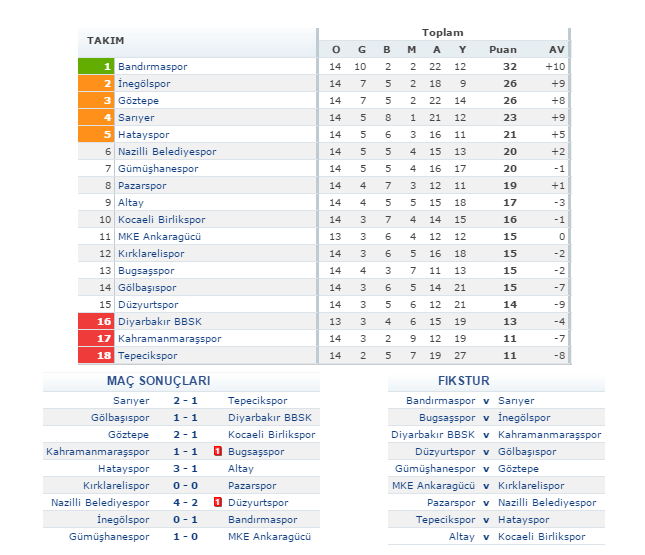Viewport: 645px width, 555px height.
Task: Click the AV column header
Action: [557, 49]
